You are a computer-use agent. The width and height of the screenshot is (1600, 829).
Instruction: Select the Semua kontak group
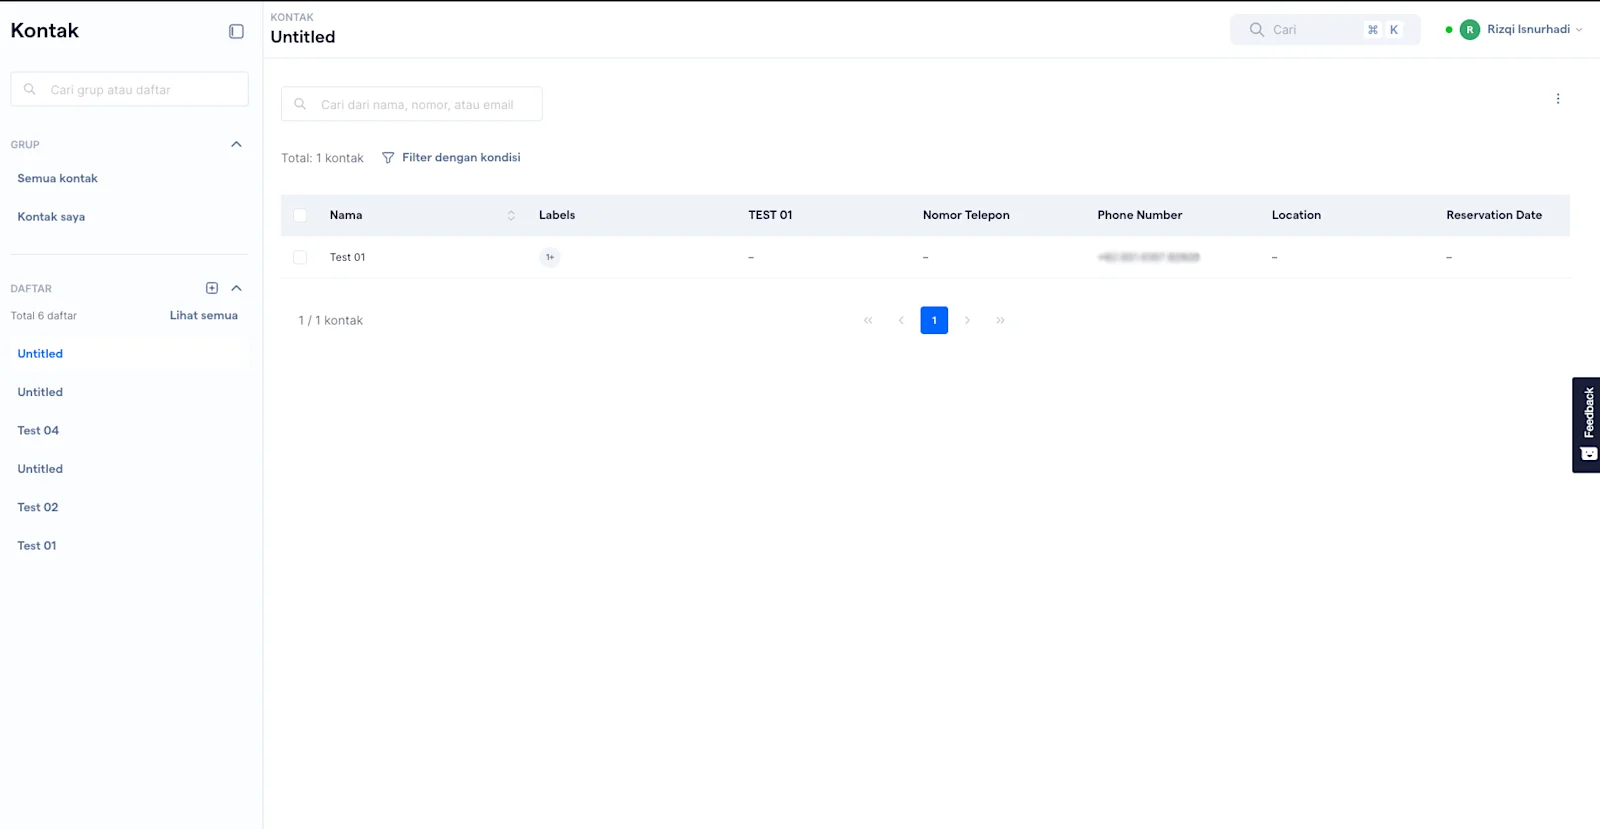(58, 178)
